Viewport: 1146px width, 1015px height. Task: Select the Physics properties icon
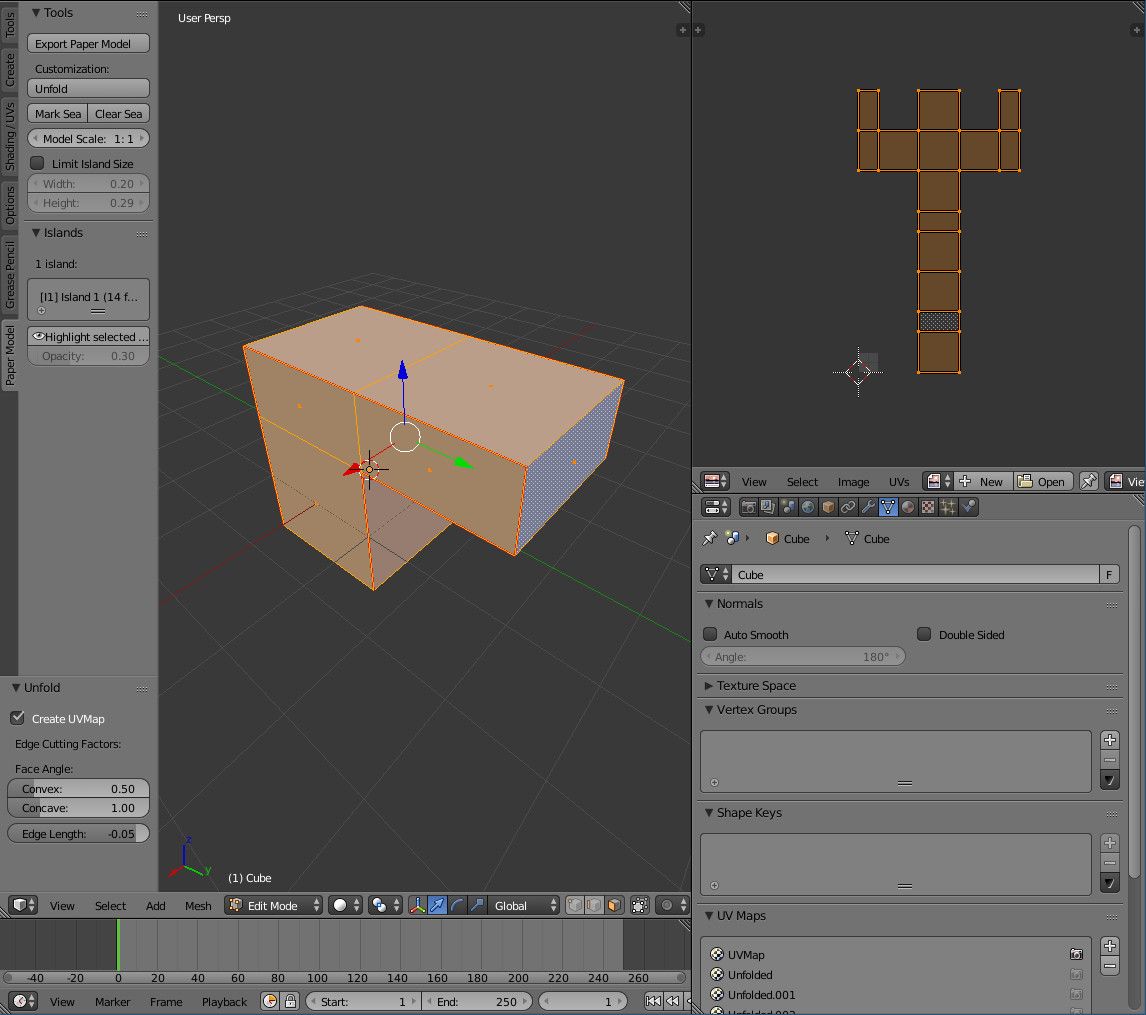968,507
